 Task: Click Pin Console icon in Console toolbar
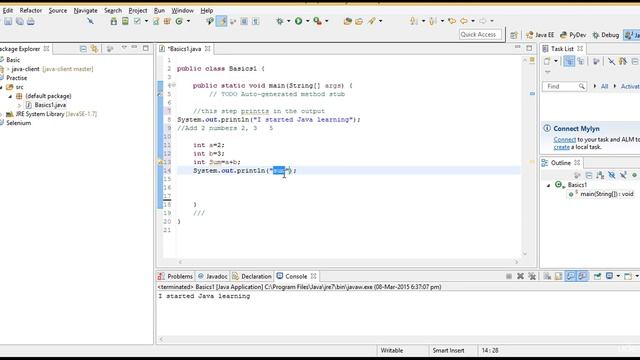click(x=598, y=276)
